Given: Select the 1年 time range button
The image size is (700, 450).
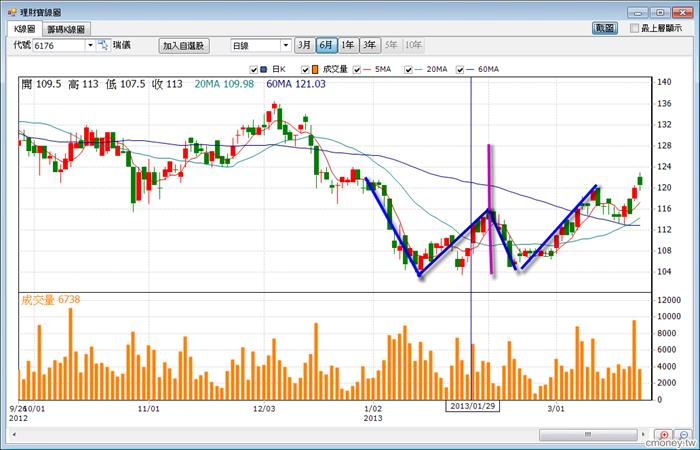Looking at the screenshot, I should 348,46.
